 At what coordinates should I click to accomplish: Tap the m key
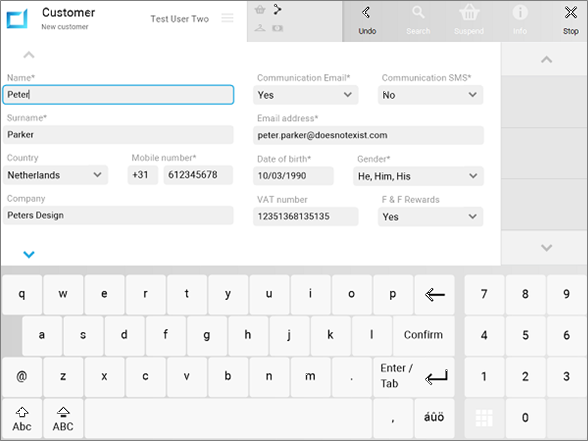(310, 377)
